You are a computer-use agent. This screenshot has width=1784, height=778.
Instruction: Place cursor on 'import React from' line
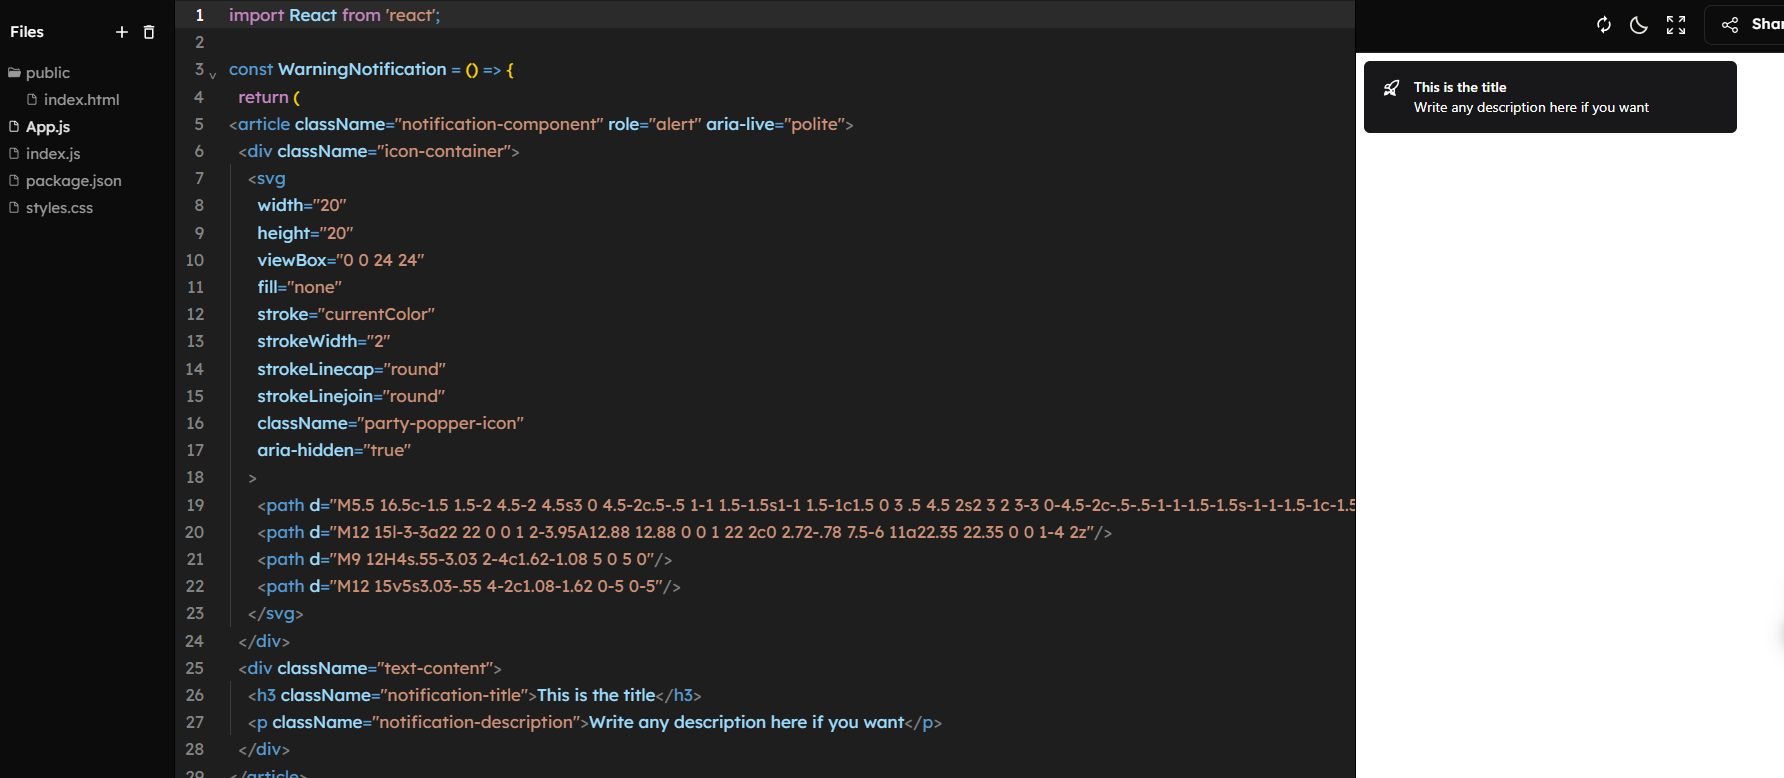(x=334, y=15)
